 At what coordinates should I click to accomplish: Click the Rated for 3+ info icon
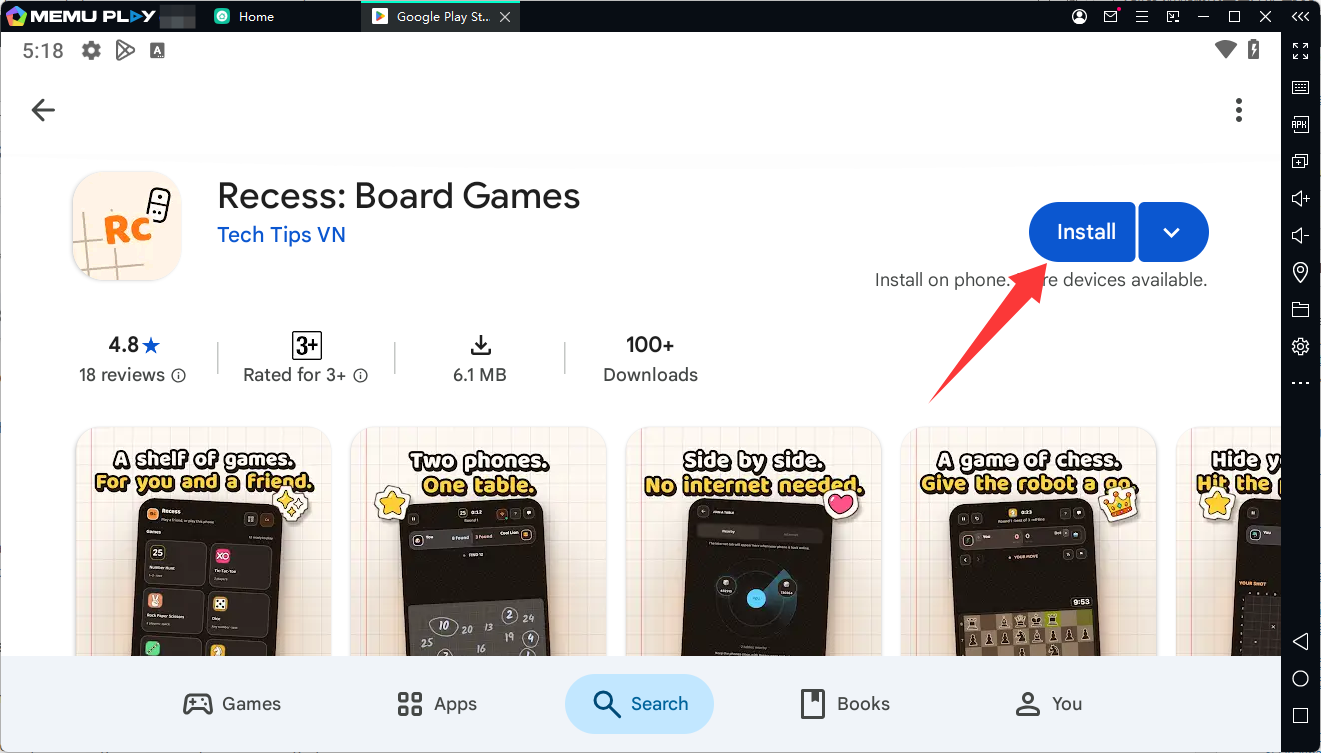(360, 376)
